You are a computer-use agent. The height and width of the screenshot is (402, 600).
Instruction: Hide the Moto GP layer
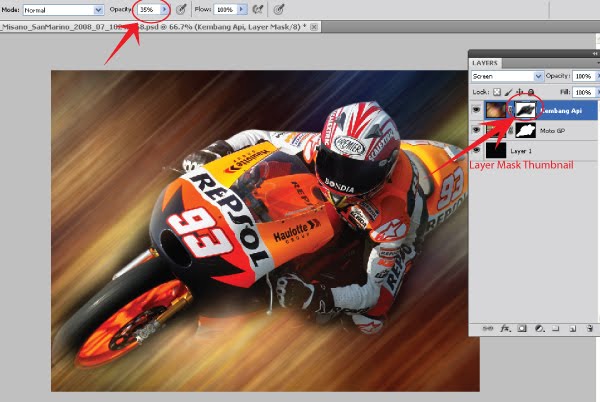click(x=476, y=130)
